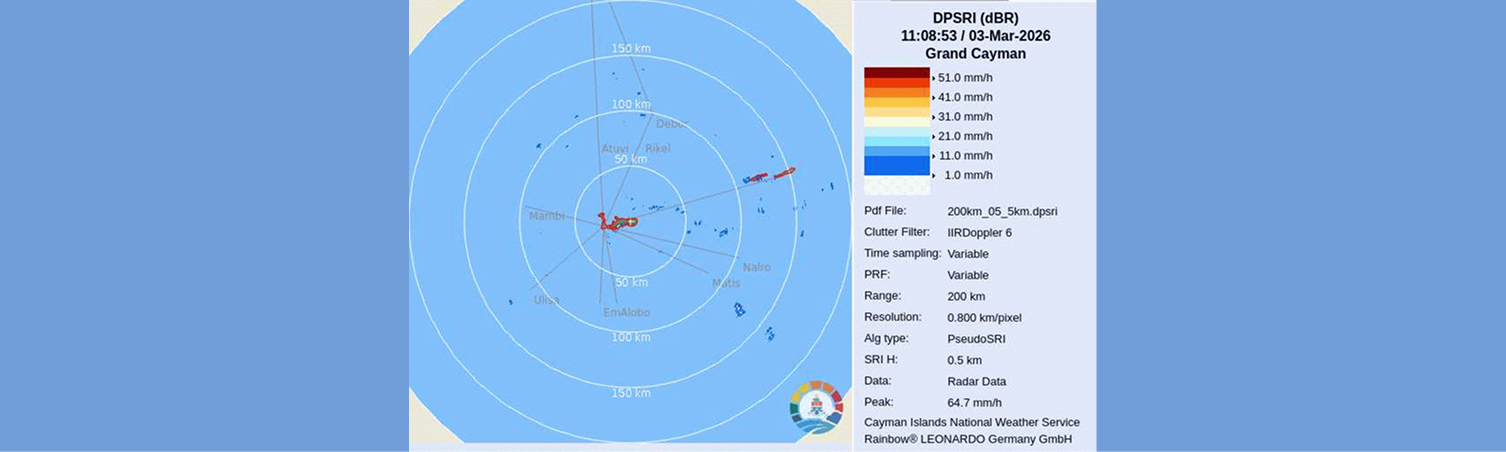Pick the Mambi waypoint on the map
Image resolution: width=1506 pixels, height=452 pixels.
546,216
